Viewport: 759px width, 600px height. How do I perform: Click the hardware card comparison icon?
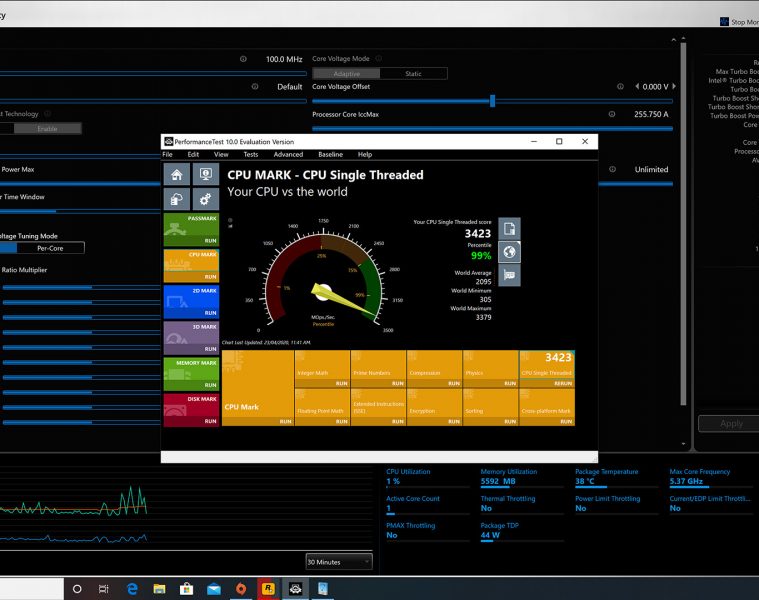(x=509, y=275)
